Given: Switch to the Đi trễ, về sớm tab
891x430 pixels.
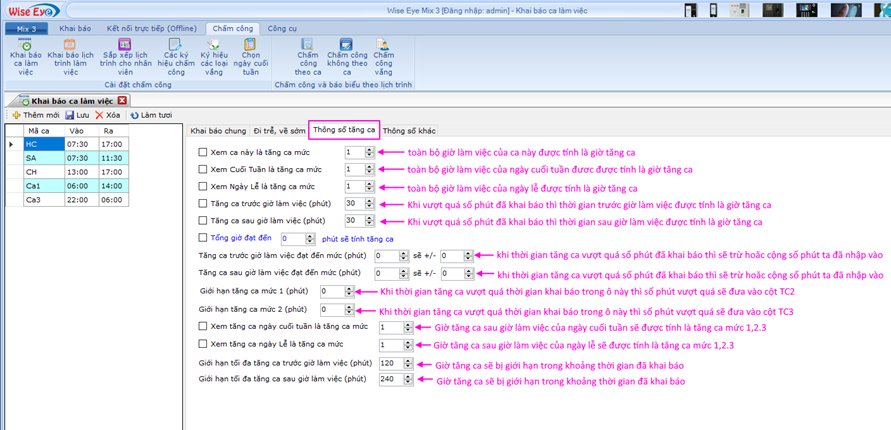Looking at the screenshot, I should (278, 130).
